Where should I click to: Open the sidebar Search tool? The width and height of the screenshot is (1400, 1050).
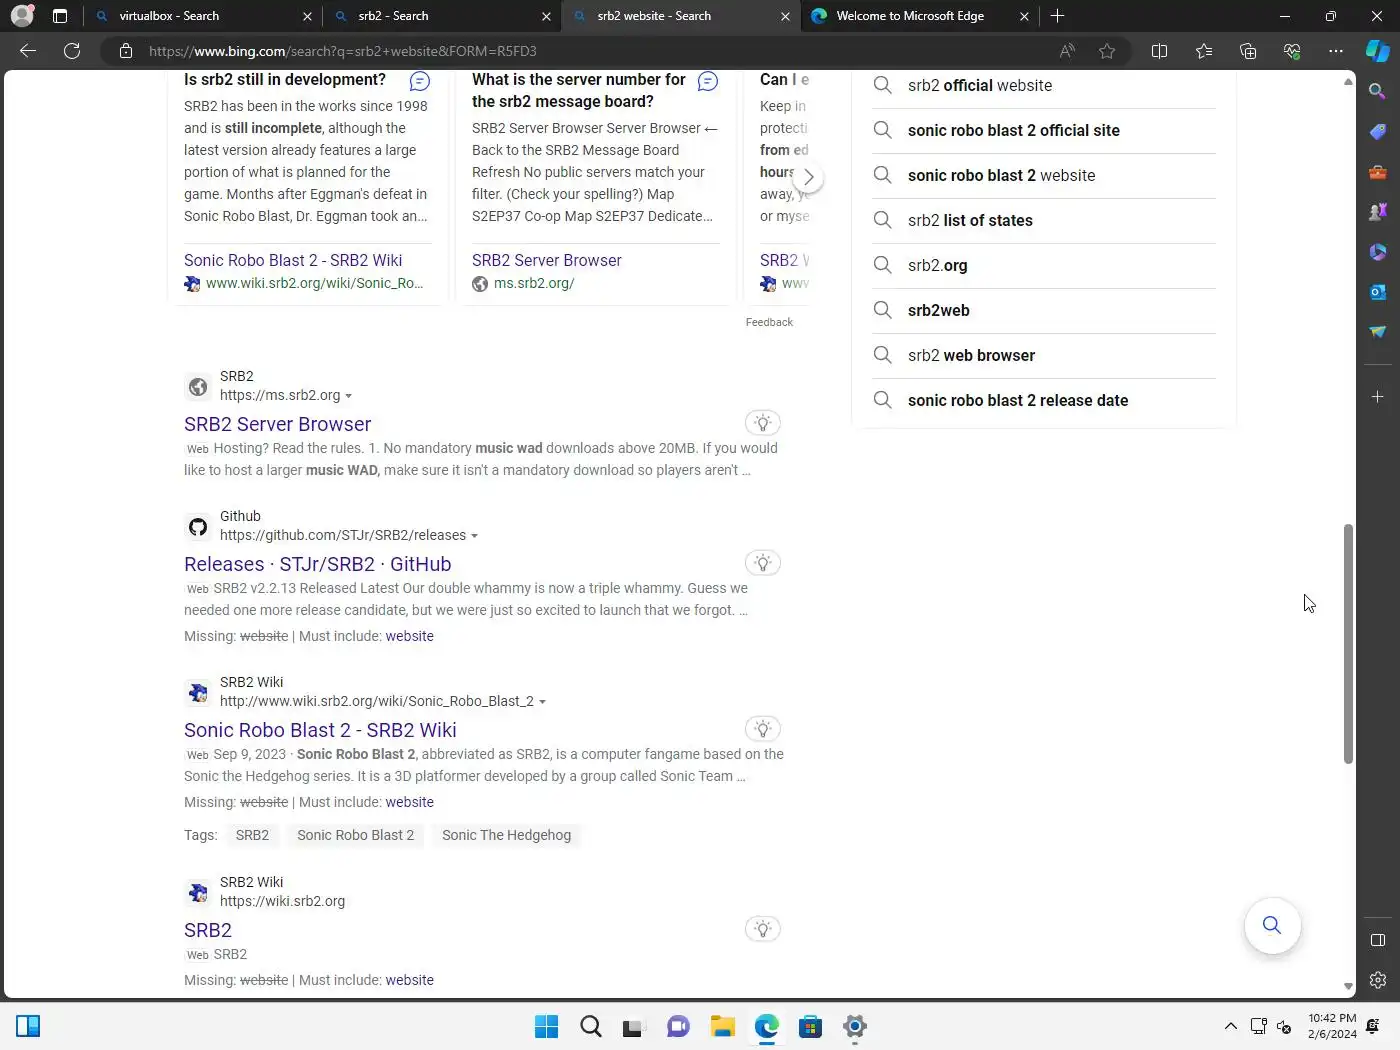click(x=1378, y=92)
